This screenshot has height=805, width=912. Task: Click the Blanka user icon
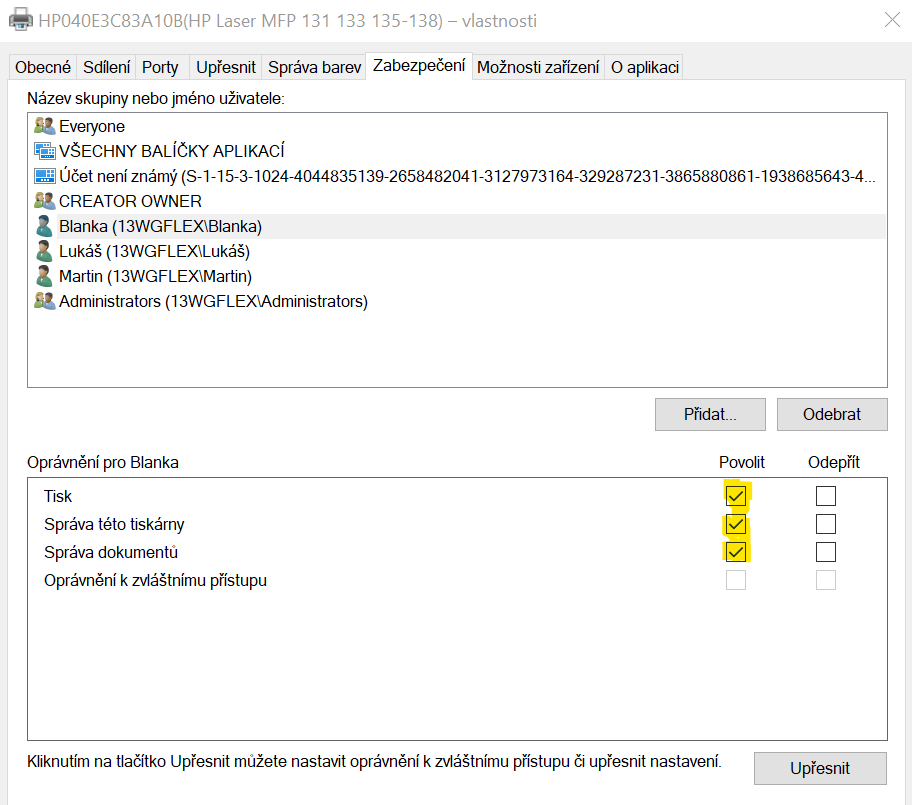pyautogui.click(x=44, y=226)
